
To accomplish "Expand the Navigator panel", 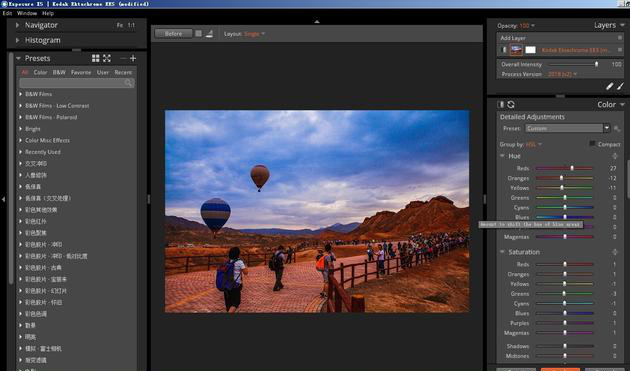I will click(x=17, y=25).
